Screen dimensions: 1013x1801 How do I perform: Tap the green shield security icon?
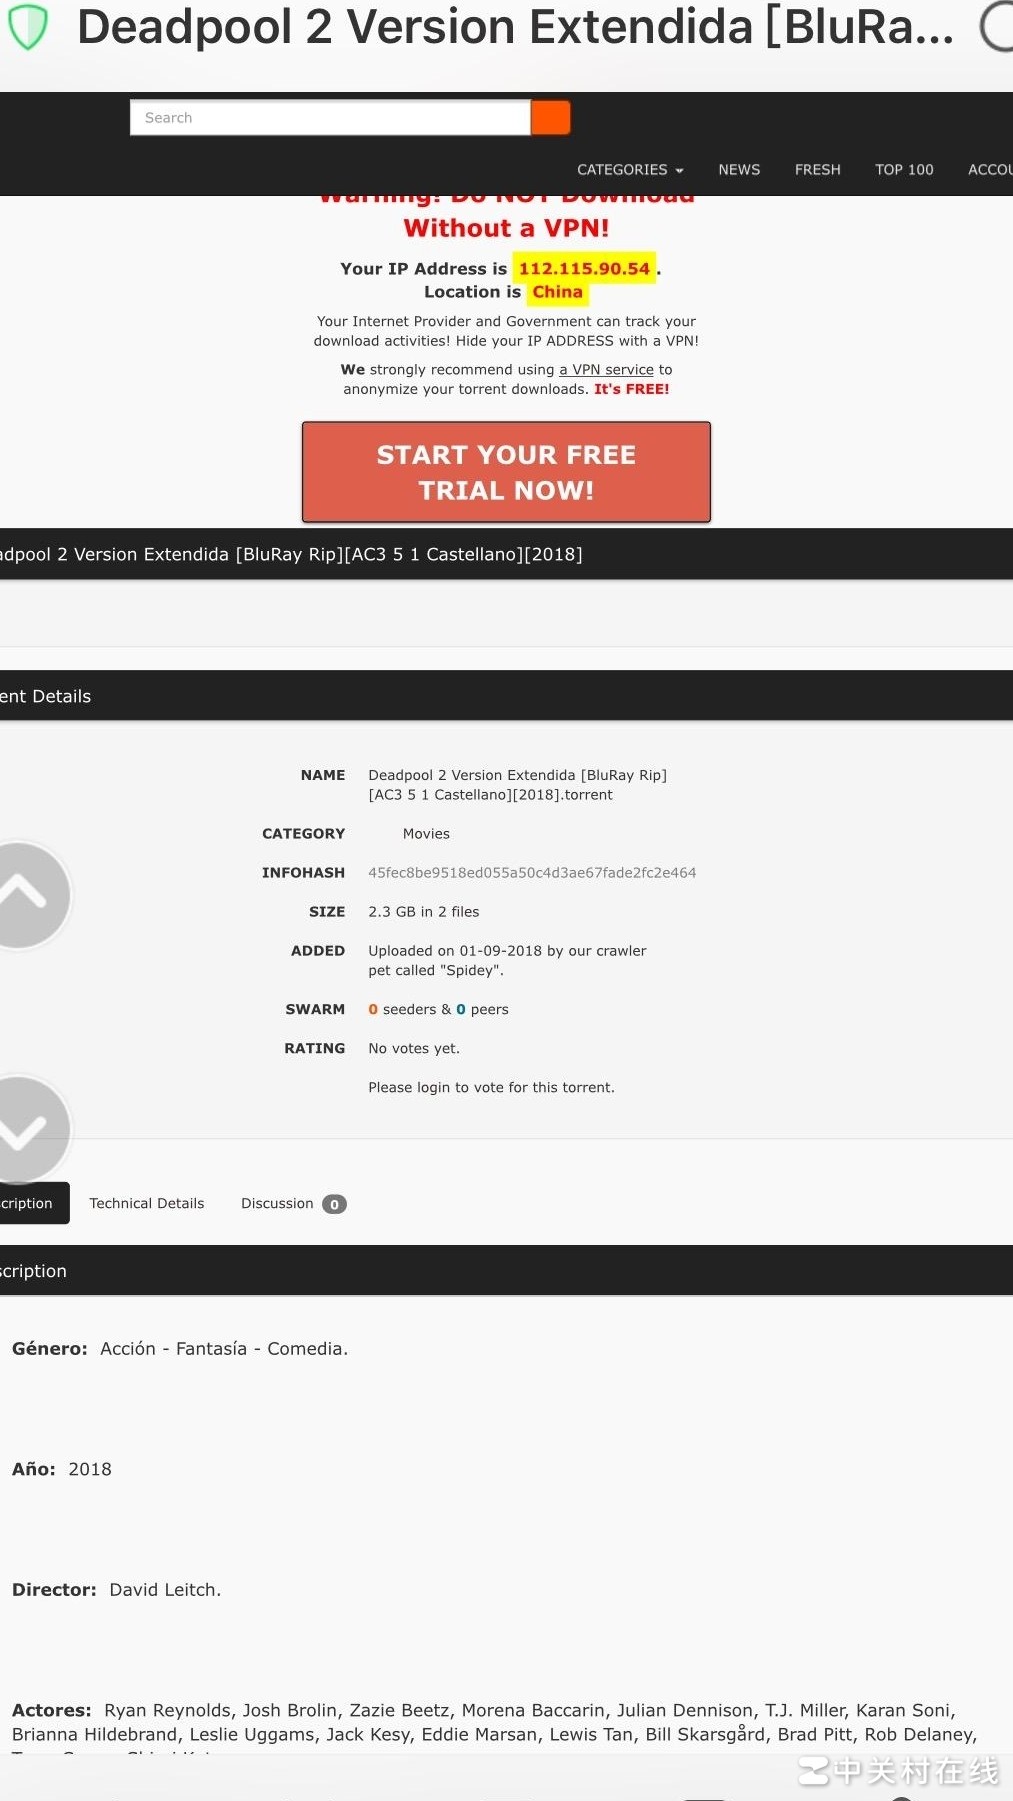click(x=28, y=27)
